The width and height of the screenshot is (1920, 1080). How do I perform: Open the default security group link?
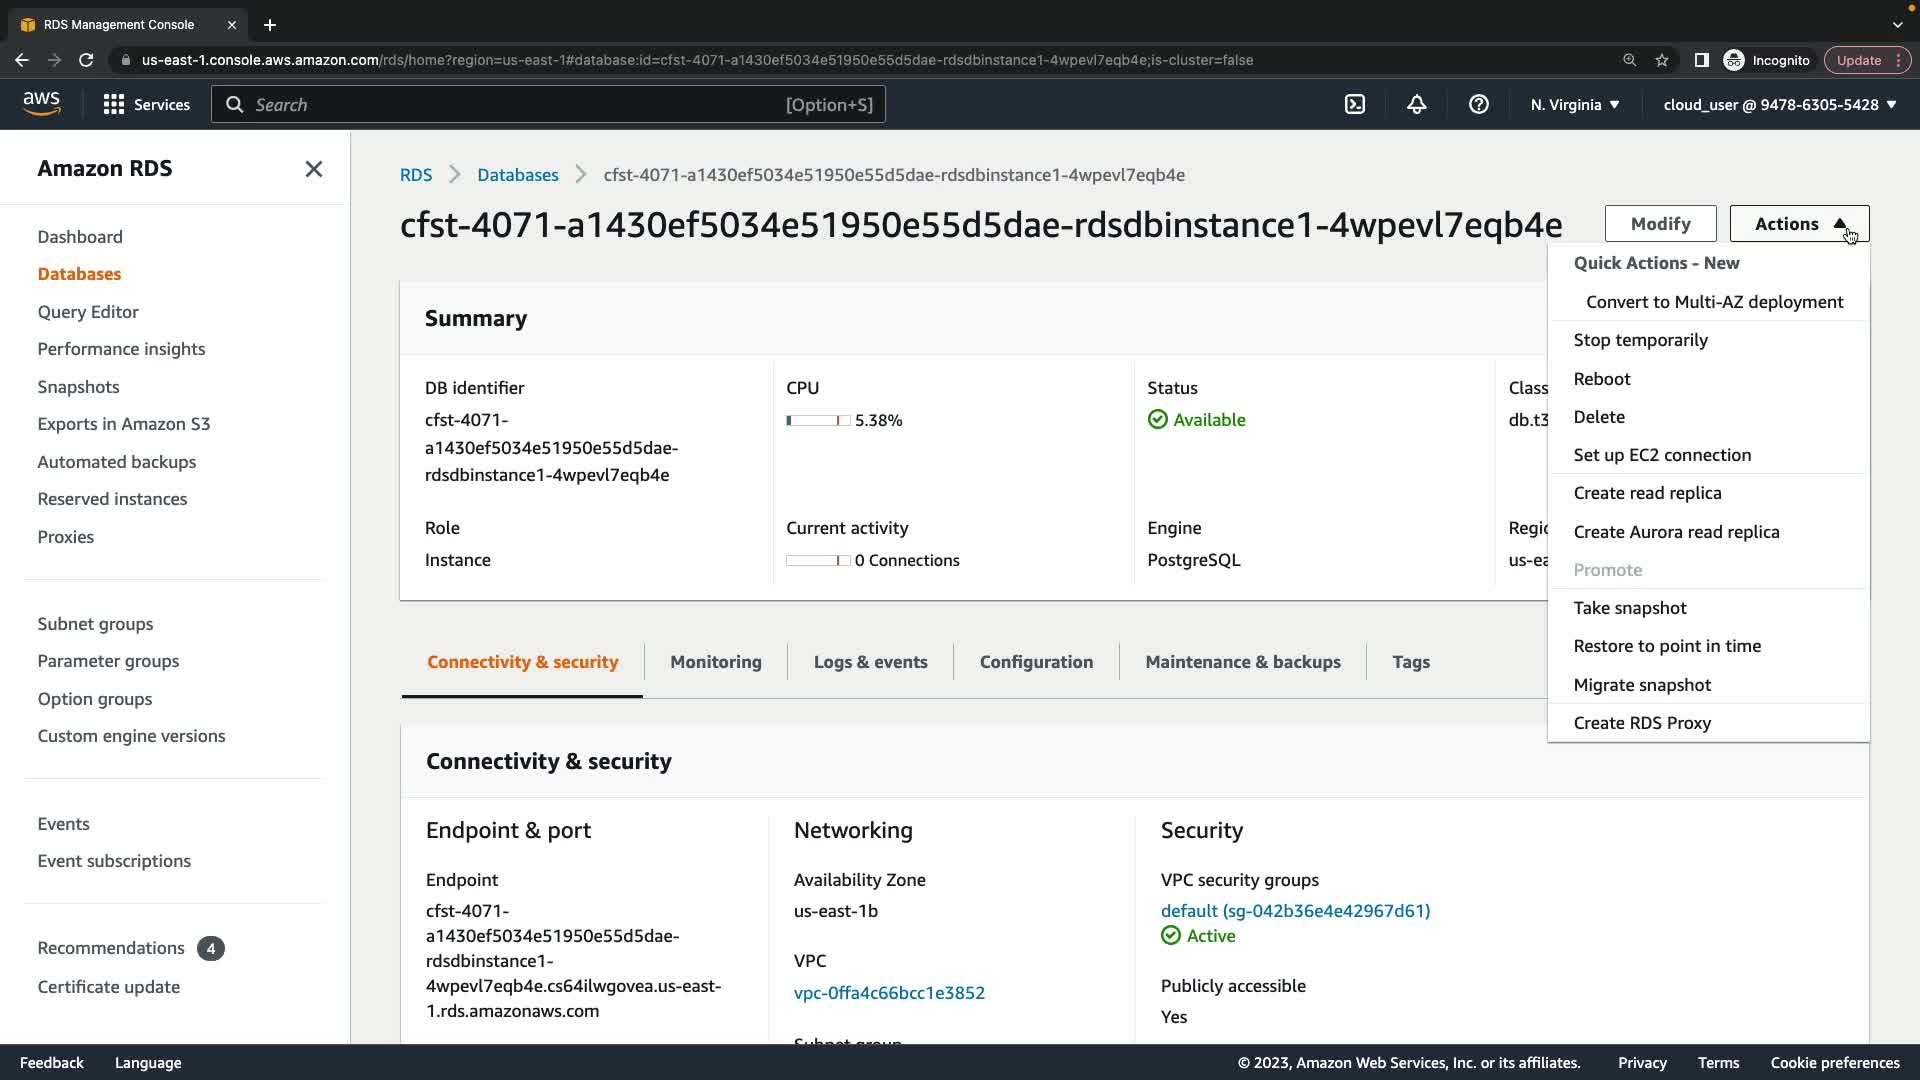(x=1295, y=911)
